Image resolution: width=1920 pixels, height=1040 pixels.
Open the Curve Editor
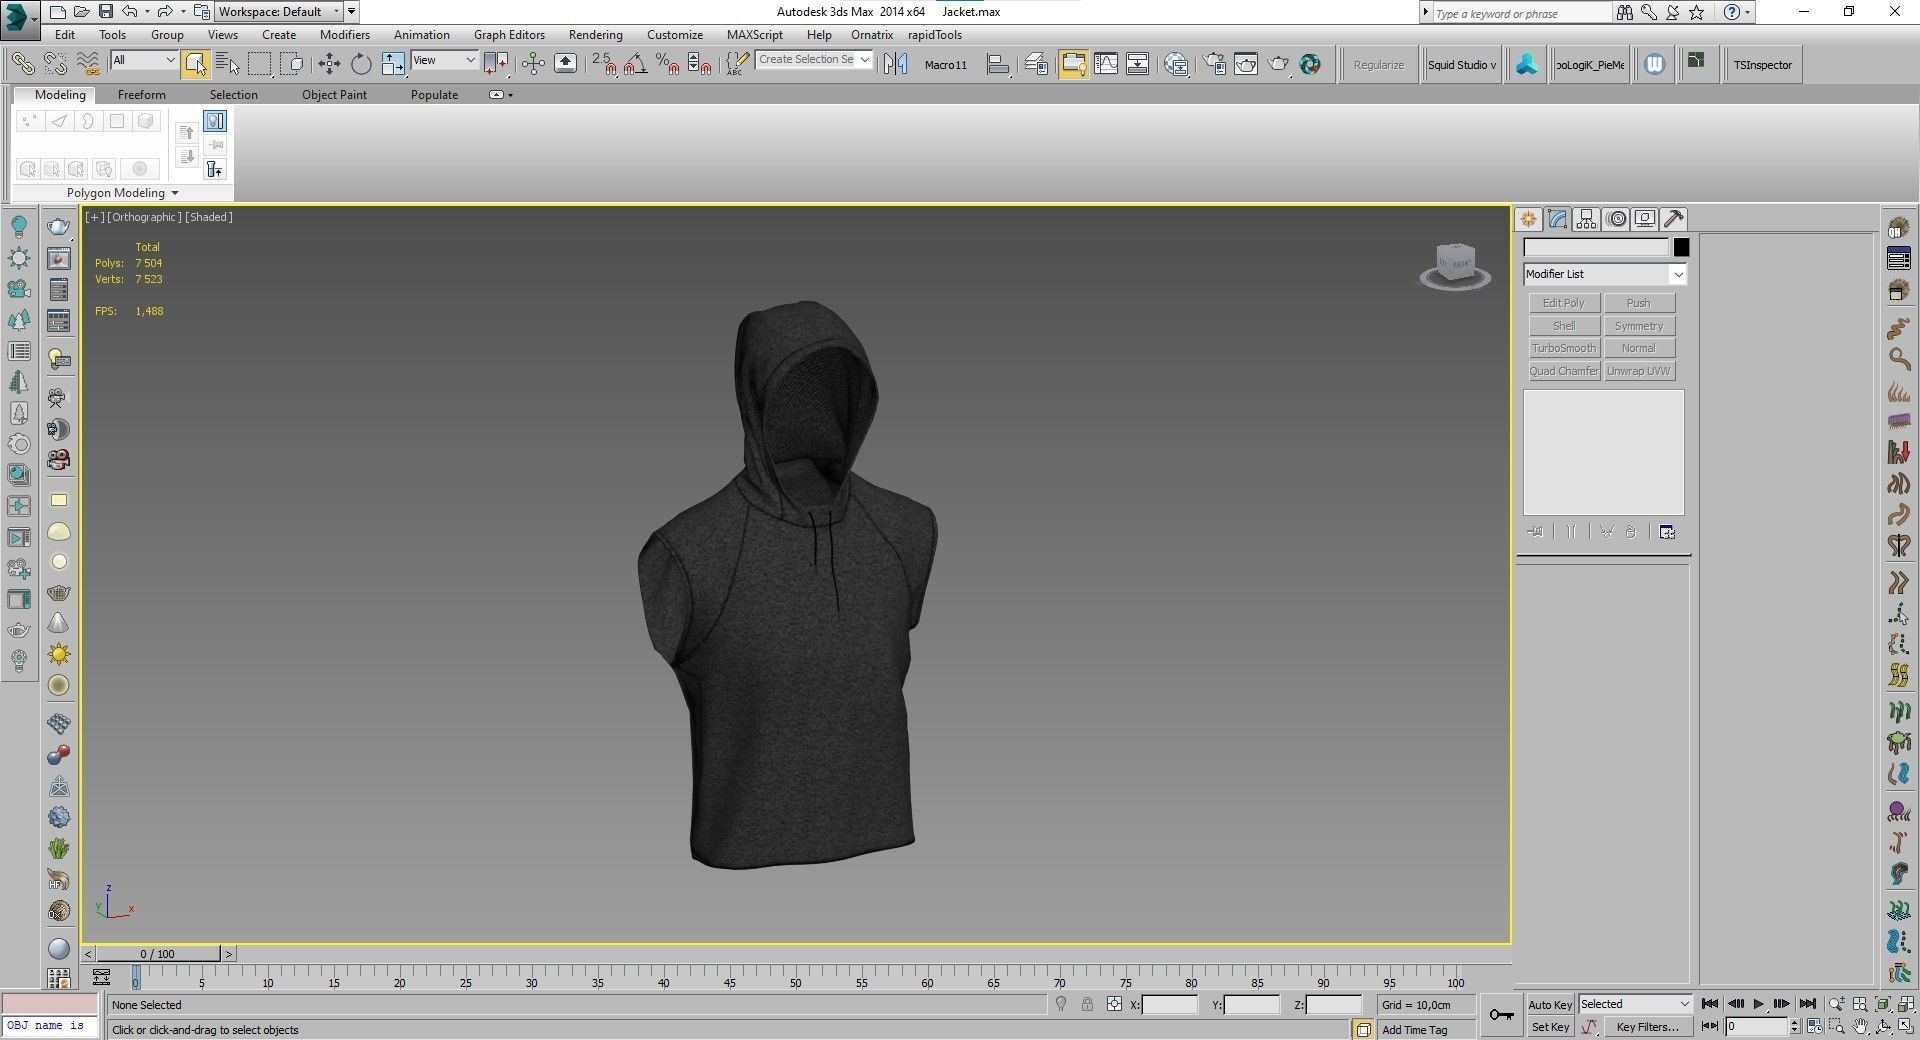[x=1105, y=65]
